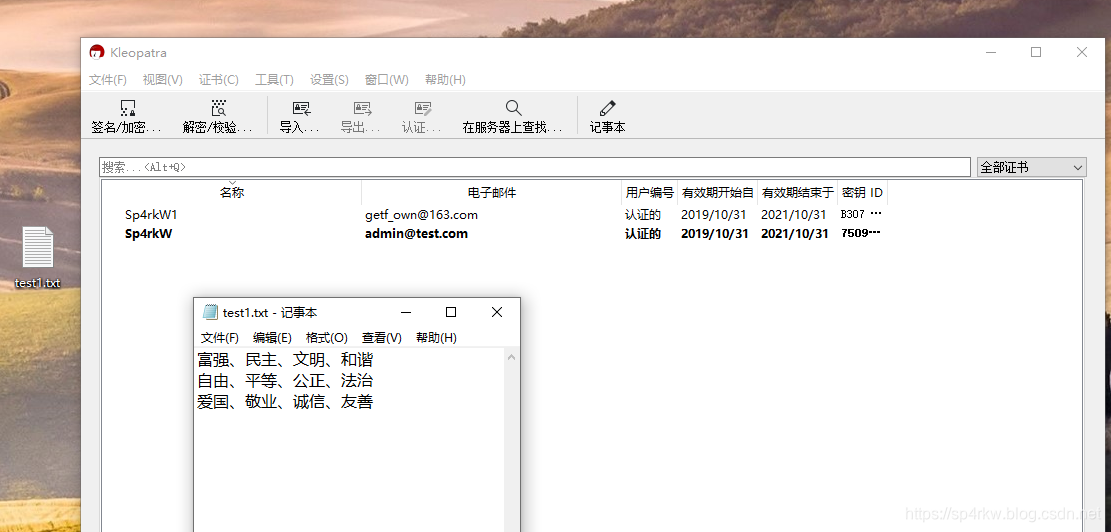Click the test1.txt file icon on desktop
The height and width of the screenshot is (532, 1111).
coord(38,248)
